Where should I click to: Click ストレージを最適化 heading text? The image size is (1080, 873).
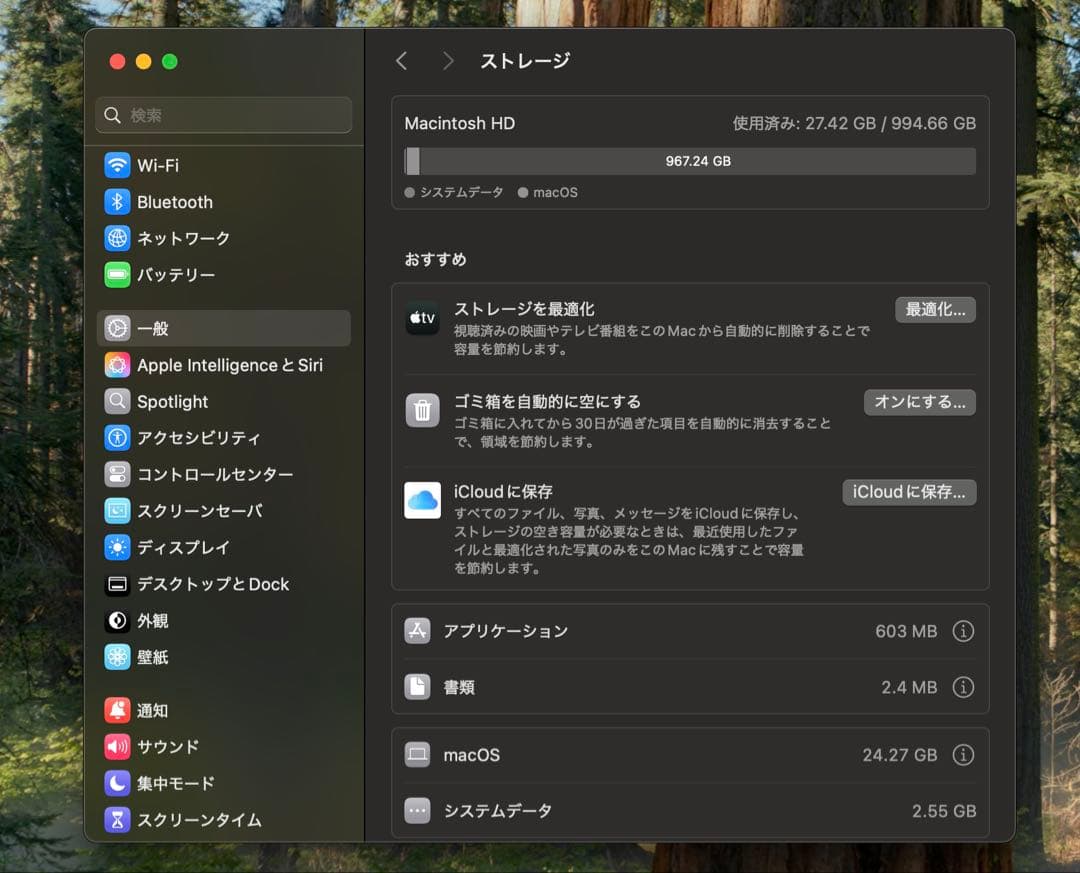coord(523,309)
